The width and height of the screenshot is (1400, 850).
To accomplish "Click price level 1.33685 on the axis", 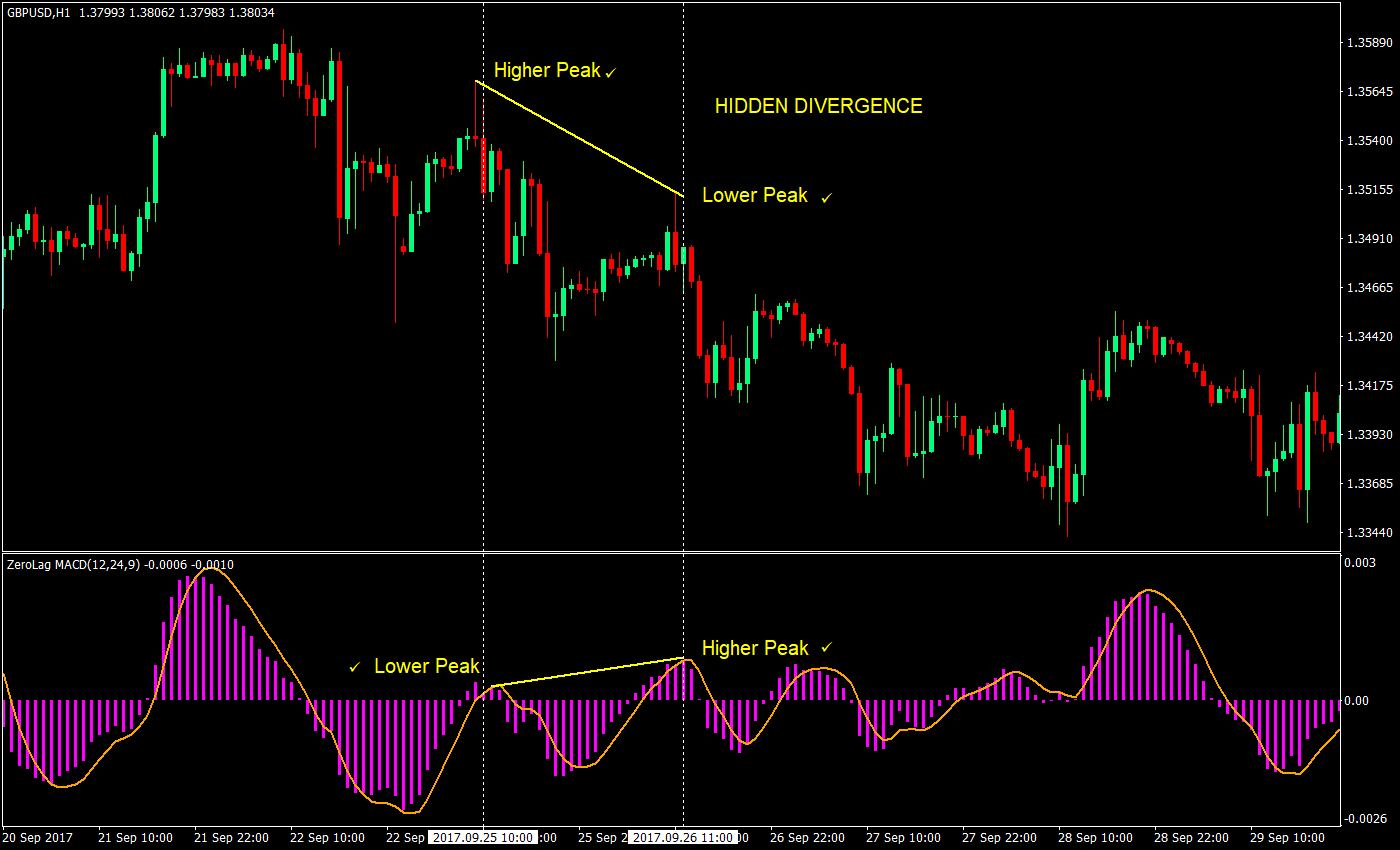I will (1370, 484).
